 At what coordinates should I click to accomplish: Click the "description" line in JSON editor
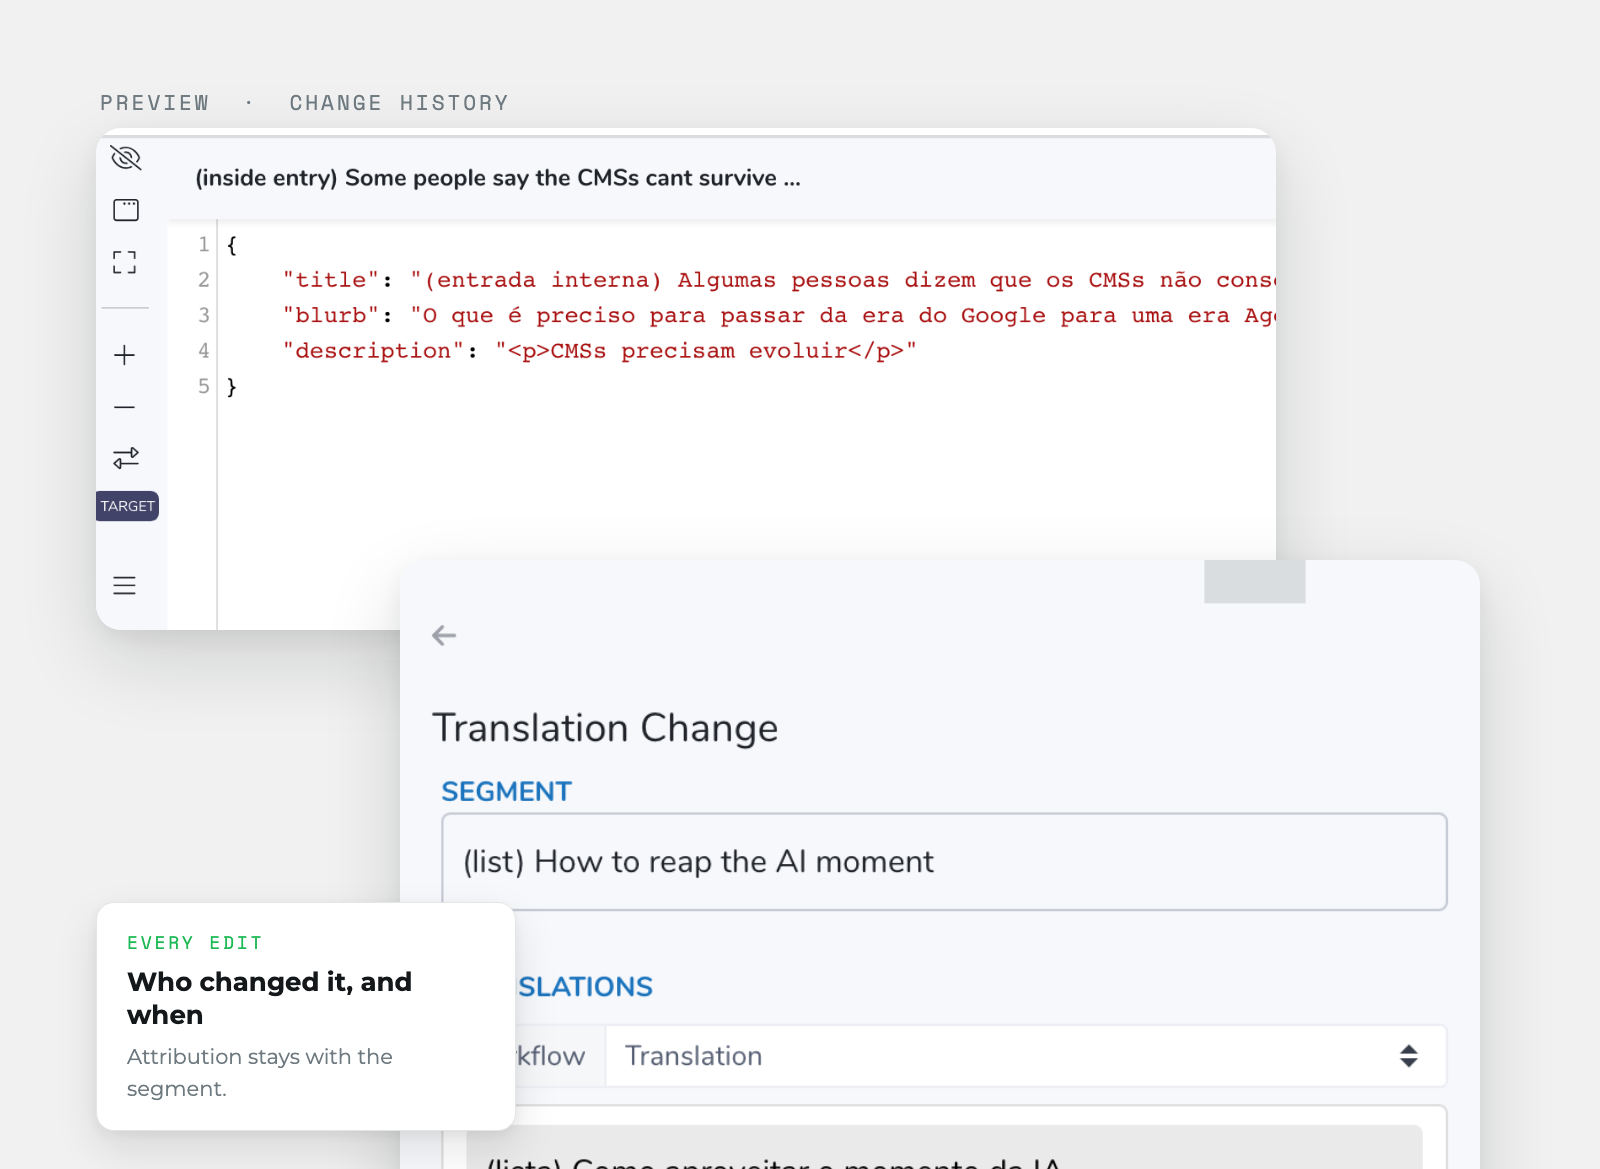pyautogui.click(x=600, y=351)
